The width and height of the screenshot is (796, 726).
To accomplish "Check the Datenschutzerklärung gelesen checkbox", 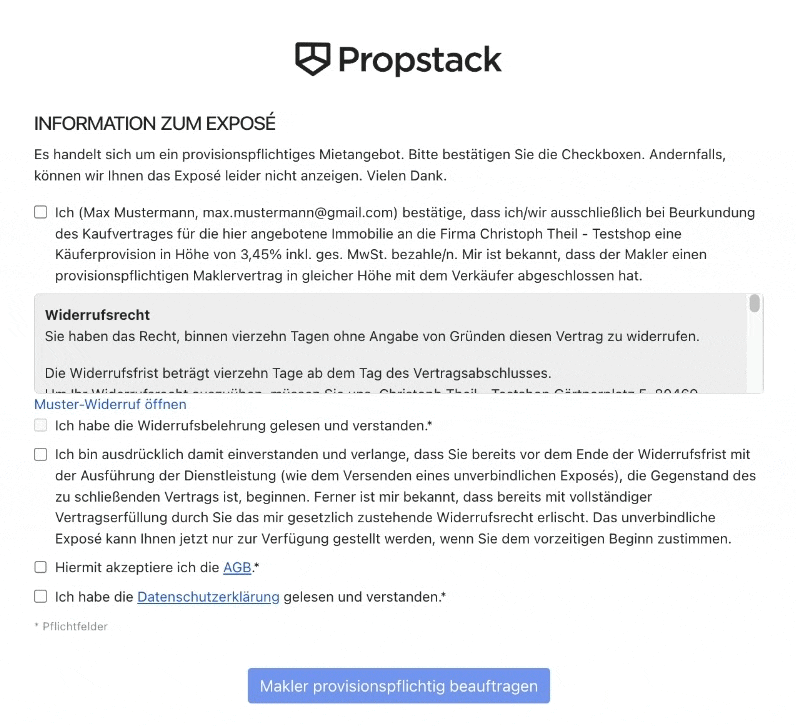I will point(41,596).
